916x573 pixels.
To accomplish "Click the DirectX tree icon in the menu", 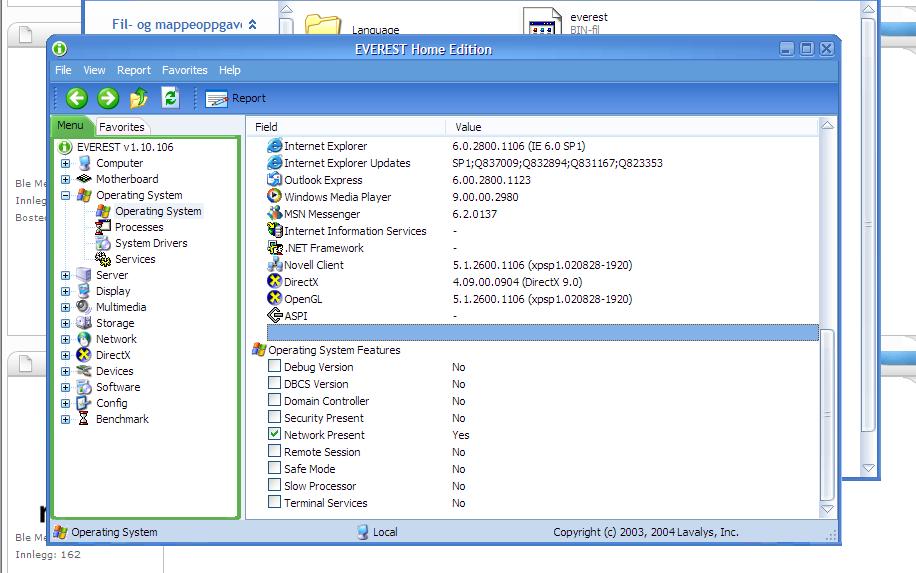I will click(x=84, y=355).
